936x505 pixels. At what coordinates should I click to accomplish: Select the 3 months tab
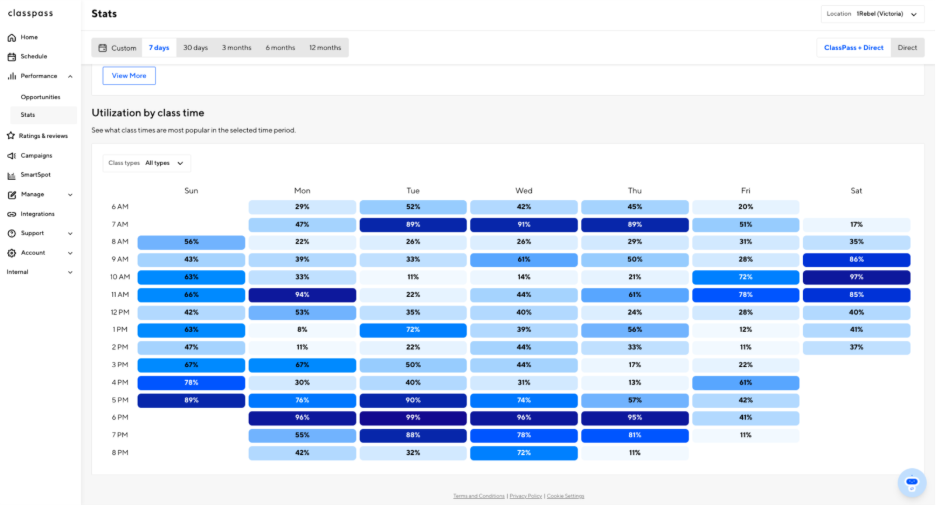tap(236, 48)
